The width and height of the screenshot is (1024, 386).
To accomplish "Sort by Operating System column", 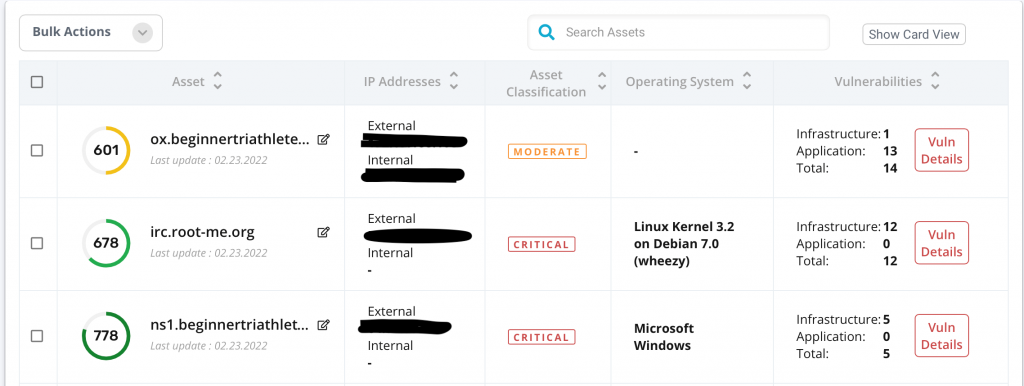I will pos(747,82).
